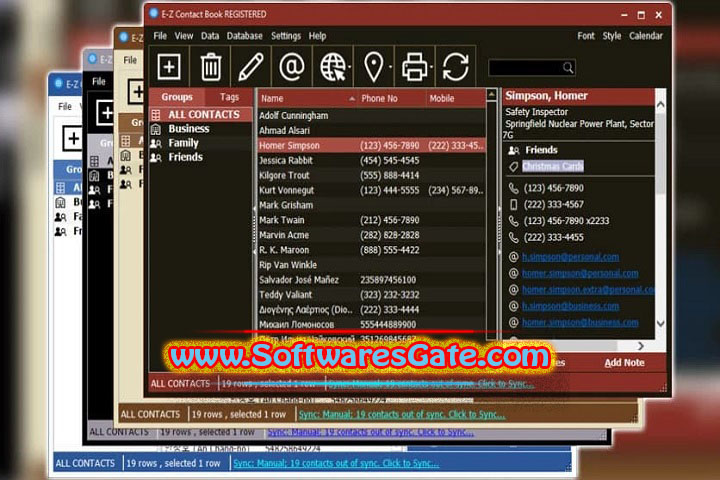Screen dimensions: 720x480
Task: Click the map location pin icon
Action: click(x=373, y=67)
